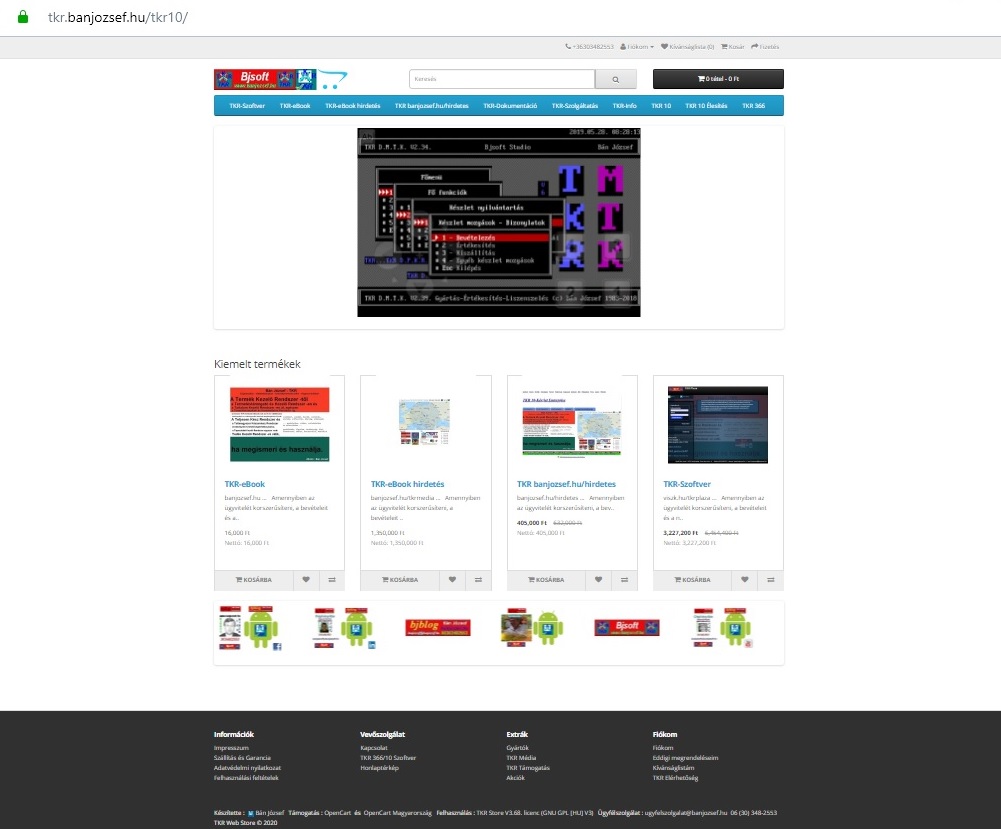Screen dimensions: 1001x829
Task: Open the TKR banjozsef.hu/hirdetes product title link
Action: [566, 484]
